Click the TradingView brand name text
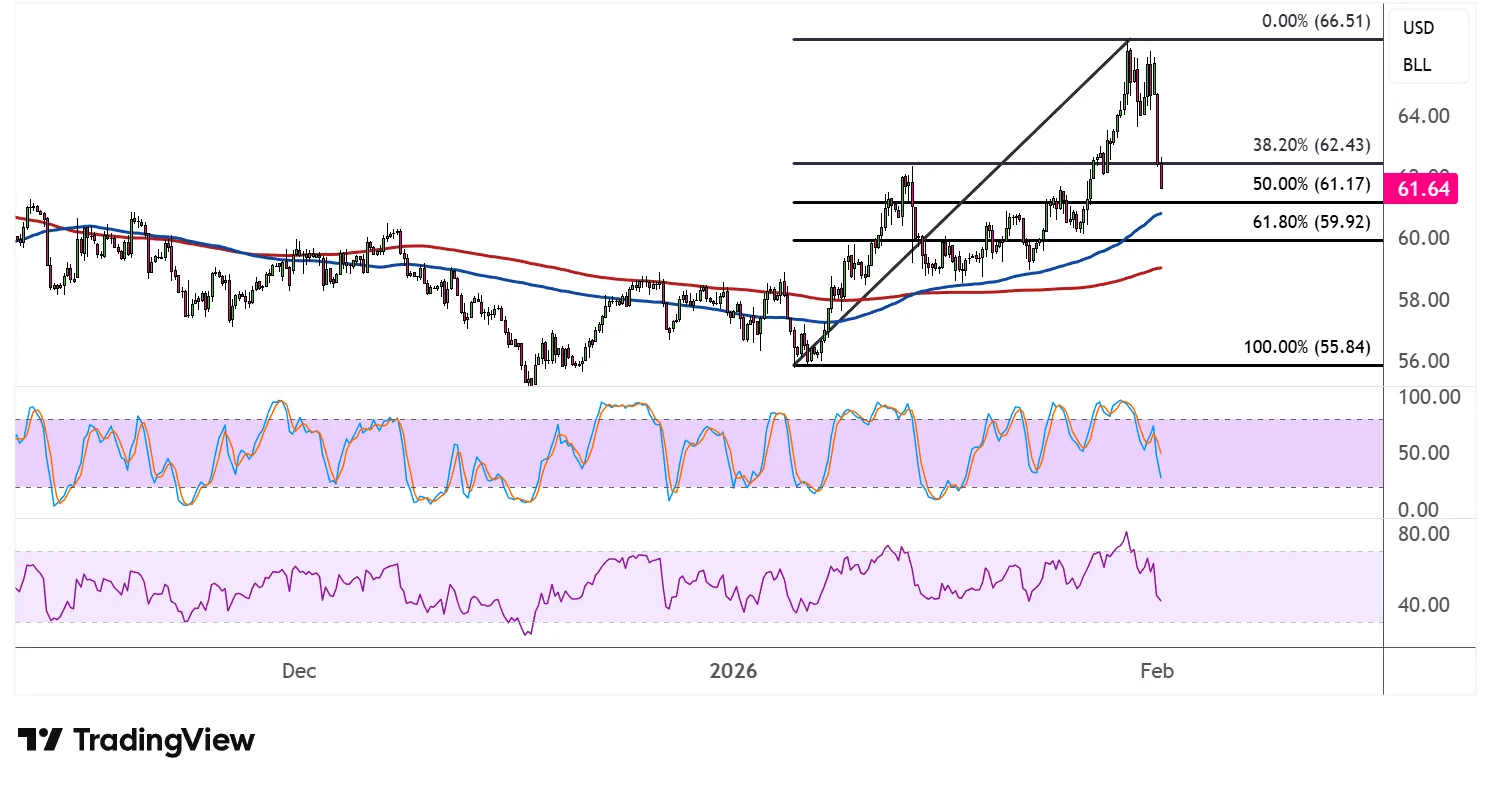The width and height of the screenshot is (1491, 785). coord(164,741)
